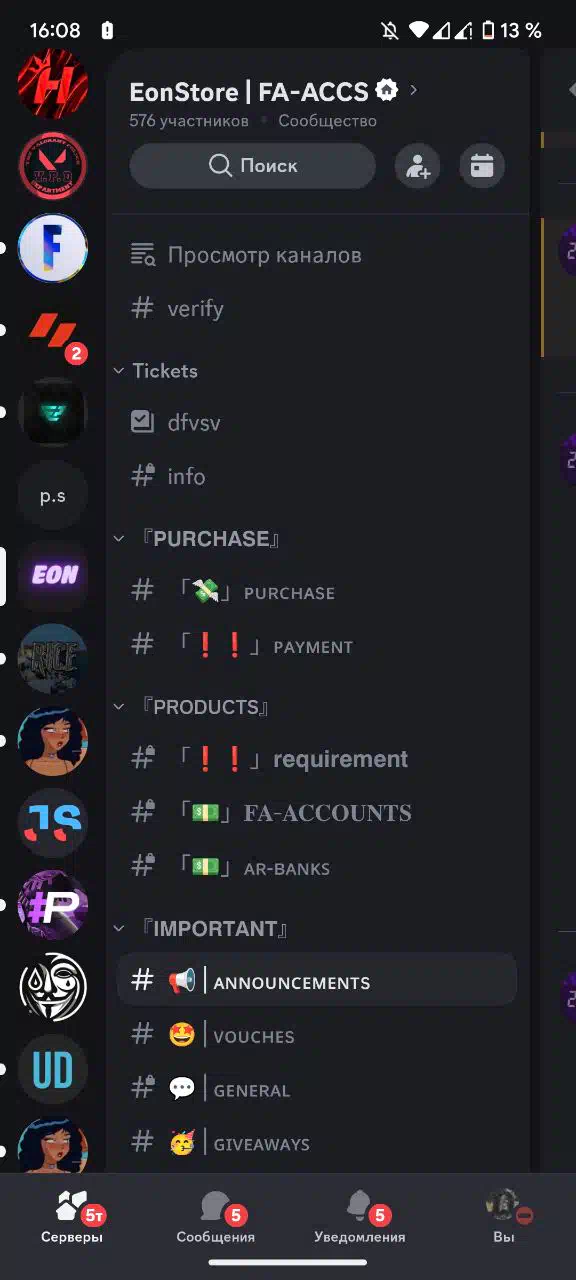Open the JS server icon

click(53, 822)
